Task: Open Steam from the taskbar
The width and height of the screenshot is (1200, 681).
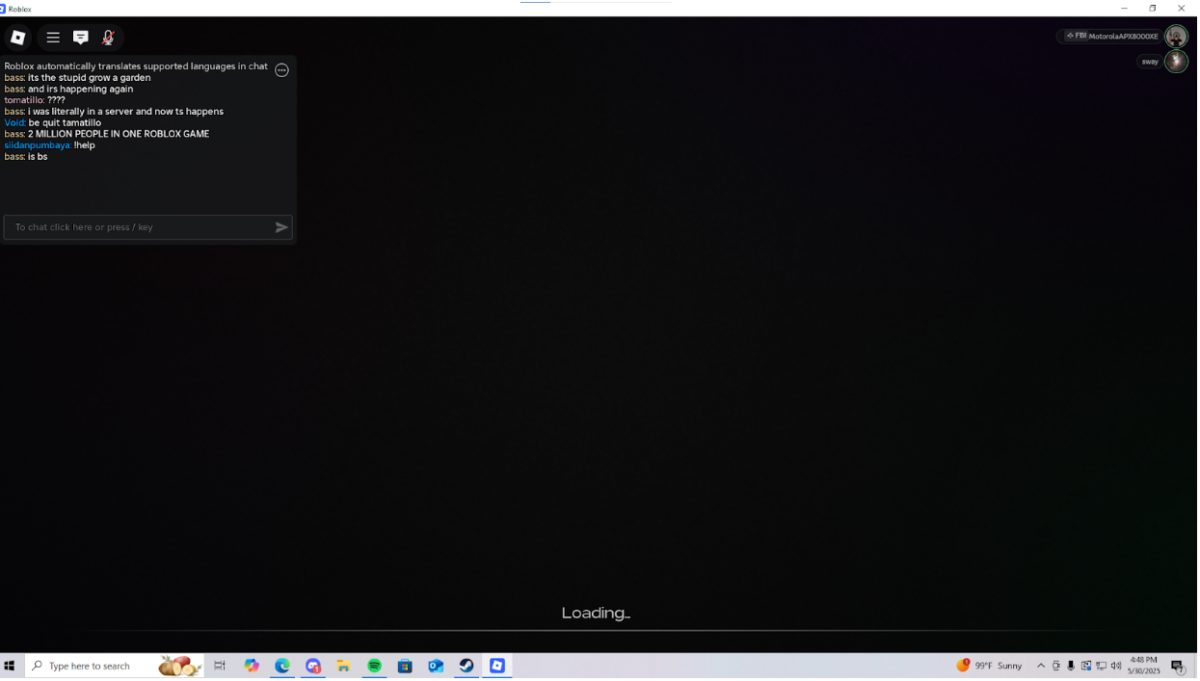Action: 466,666
